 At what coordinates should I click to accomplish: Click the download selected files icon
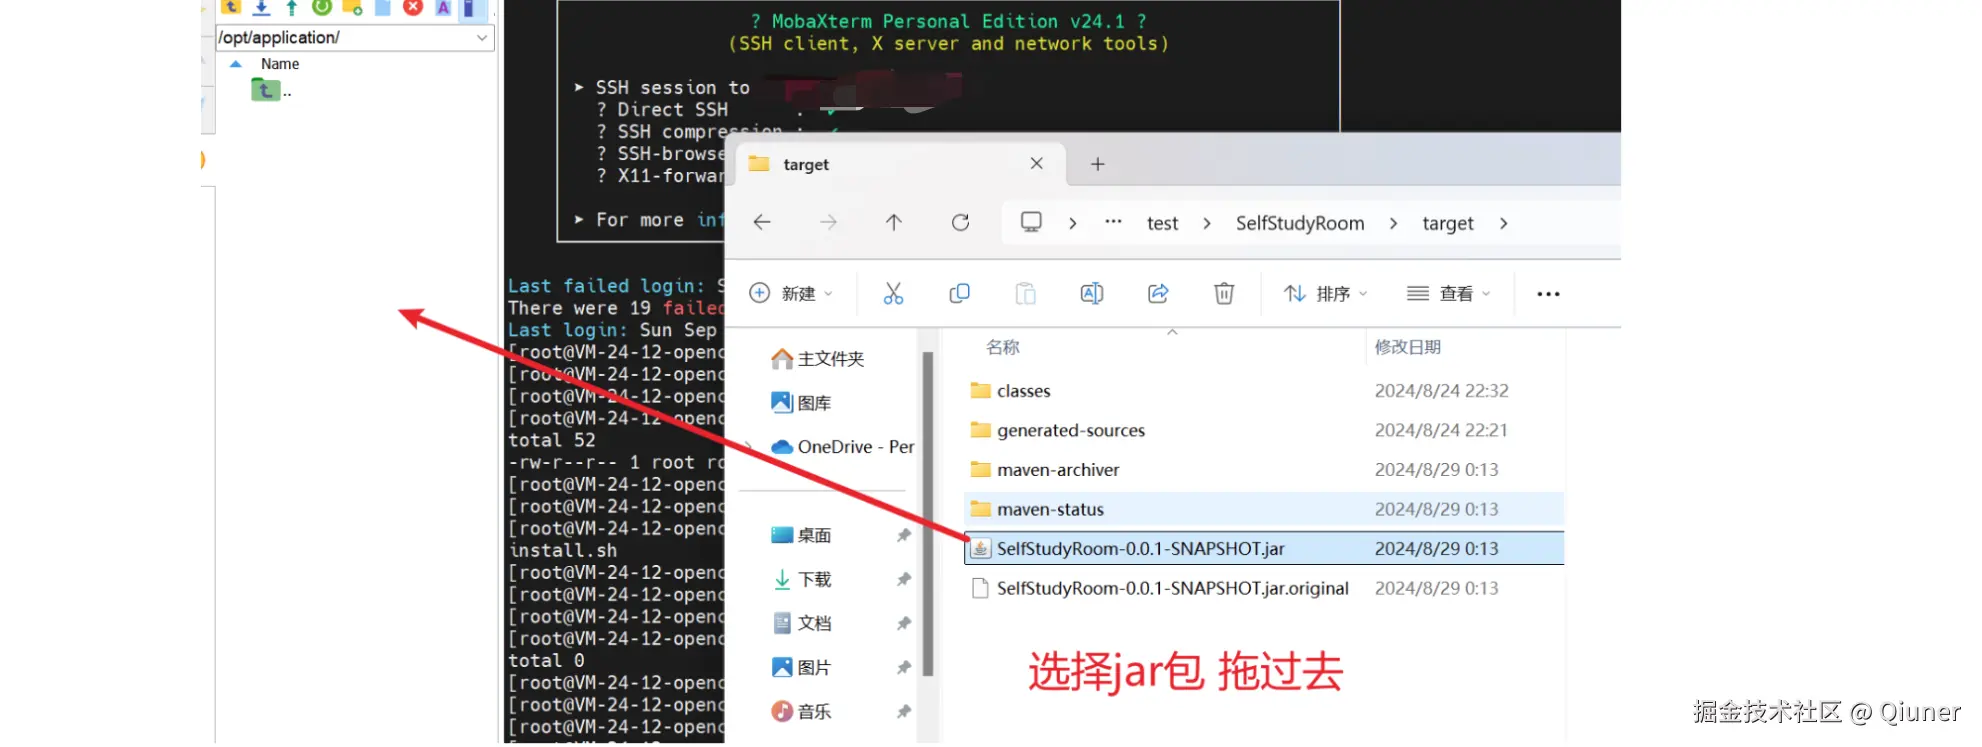coord(261,7)
